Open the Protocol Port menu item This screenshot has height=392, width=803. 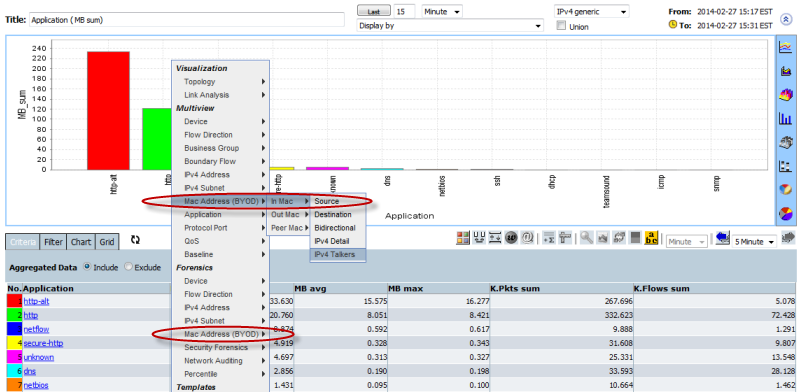tap(220, 228)
